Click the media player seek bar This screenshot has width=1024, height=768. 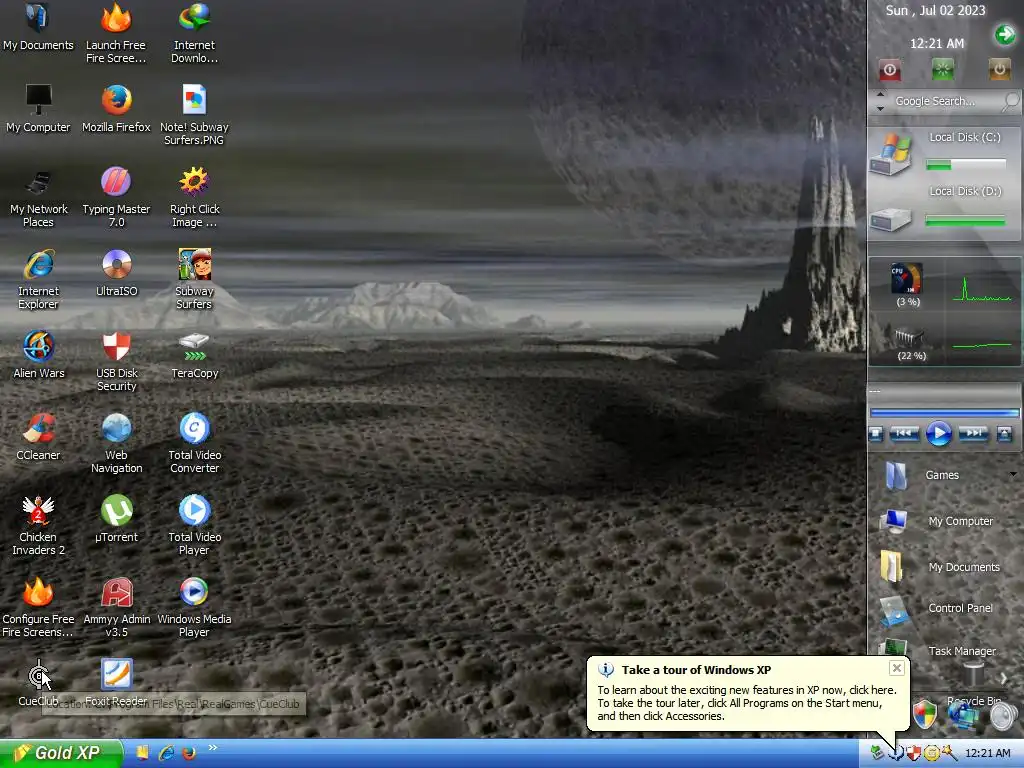click(x=944, y=413)
